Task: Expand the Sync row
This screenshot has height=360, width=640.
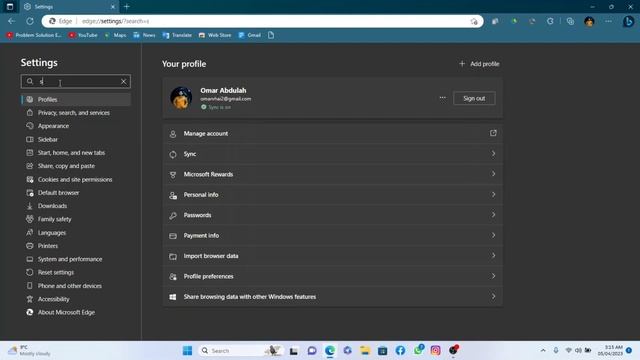Action: [x=332, y=154]
